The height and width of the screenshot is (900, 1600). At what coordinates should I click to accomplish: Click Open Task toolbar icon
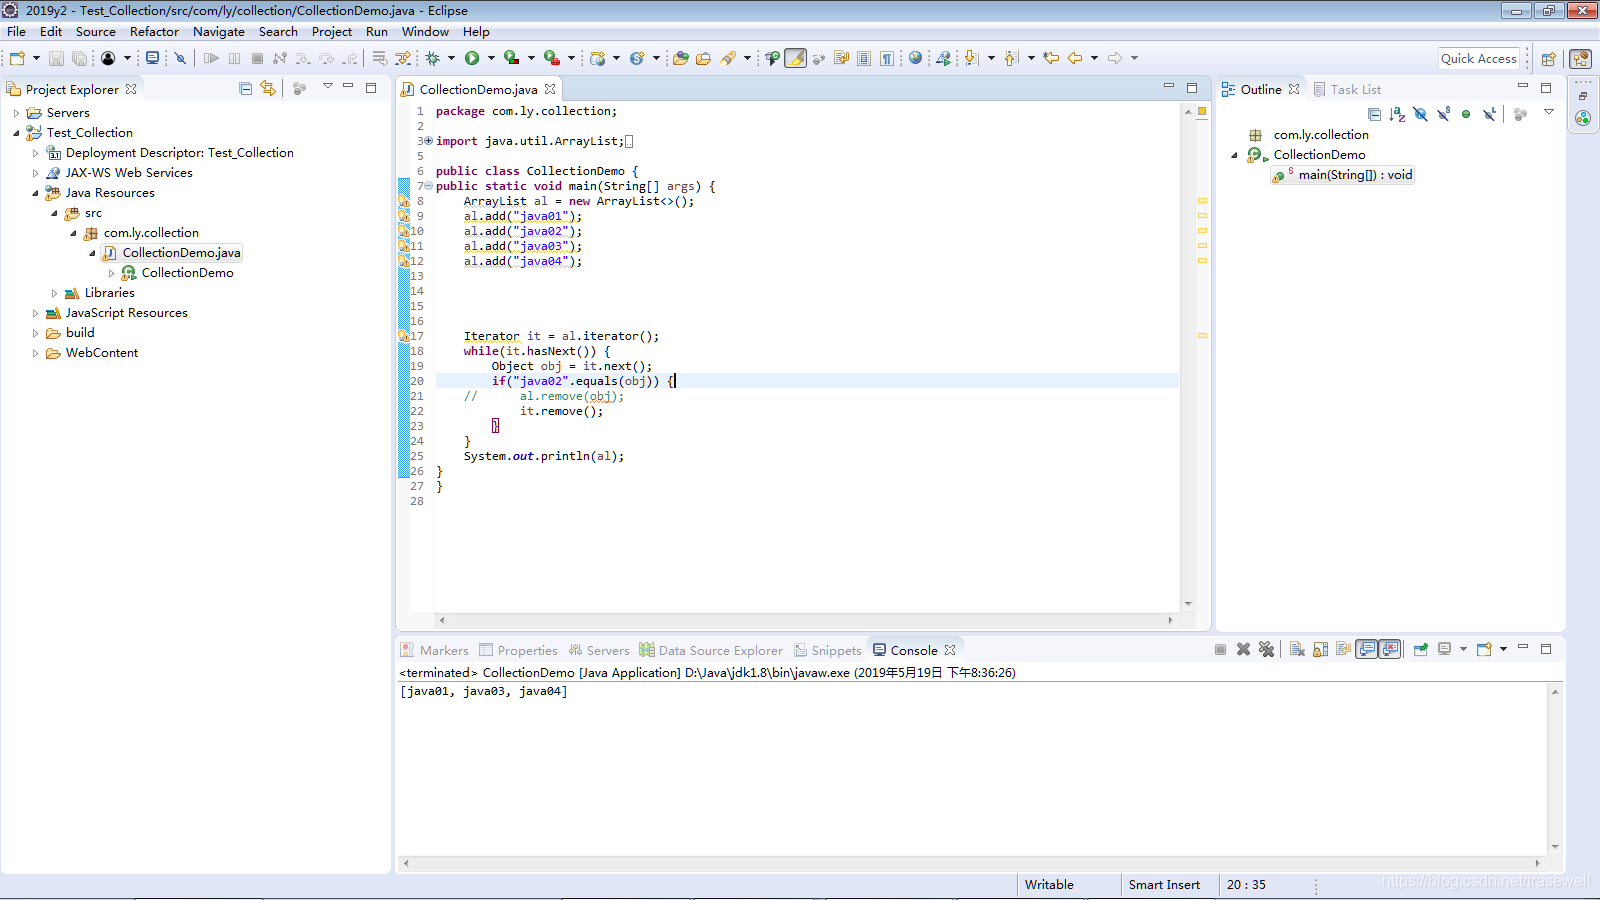703,58
